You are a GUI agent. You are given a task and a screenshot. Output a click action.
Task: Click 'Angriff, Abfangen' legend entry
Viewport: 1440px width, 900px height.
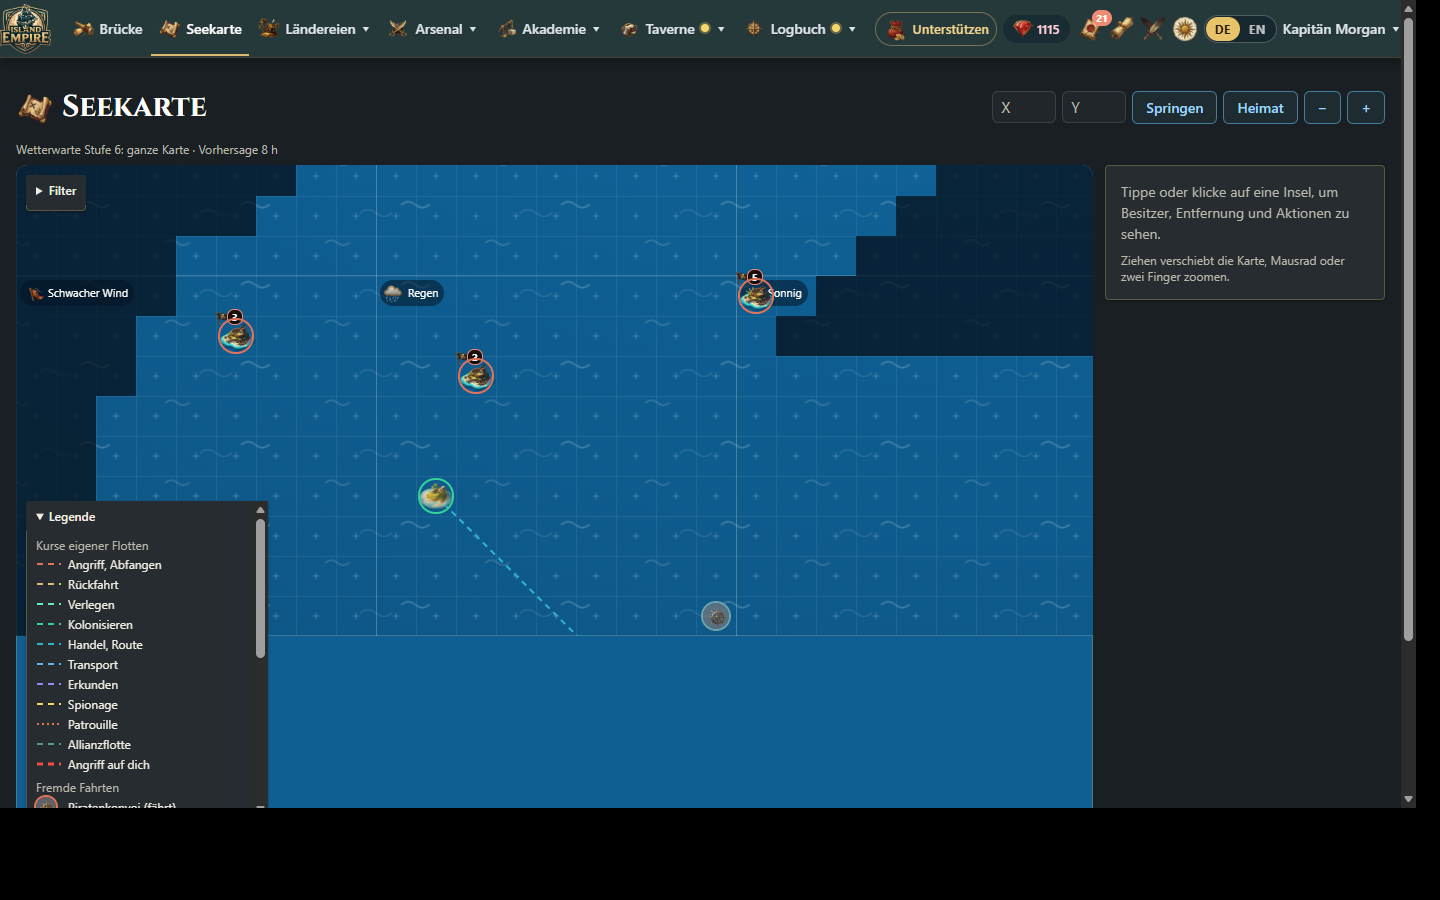point(99,565)
